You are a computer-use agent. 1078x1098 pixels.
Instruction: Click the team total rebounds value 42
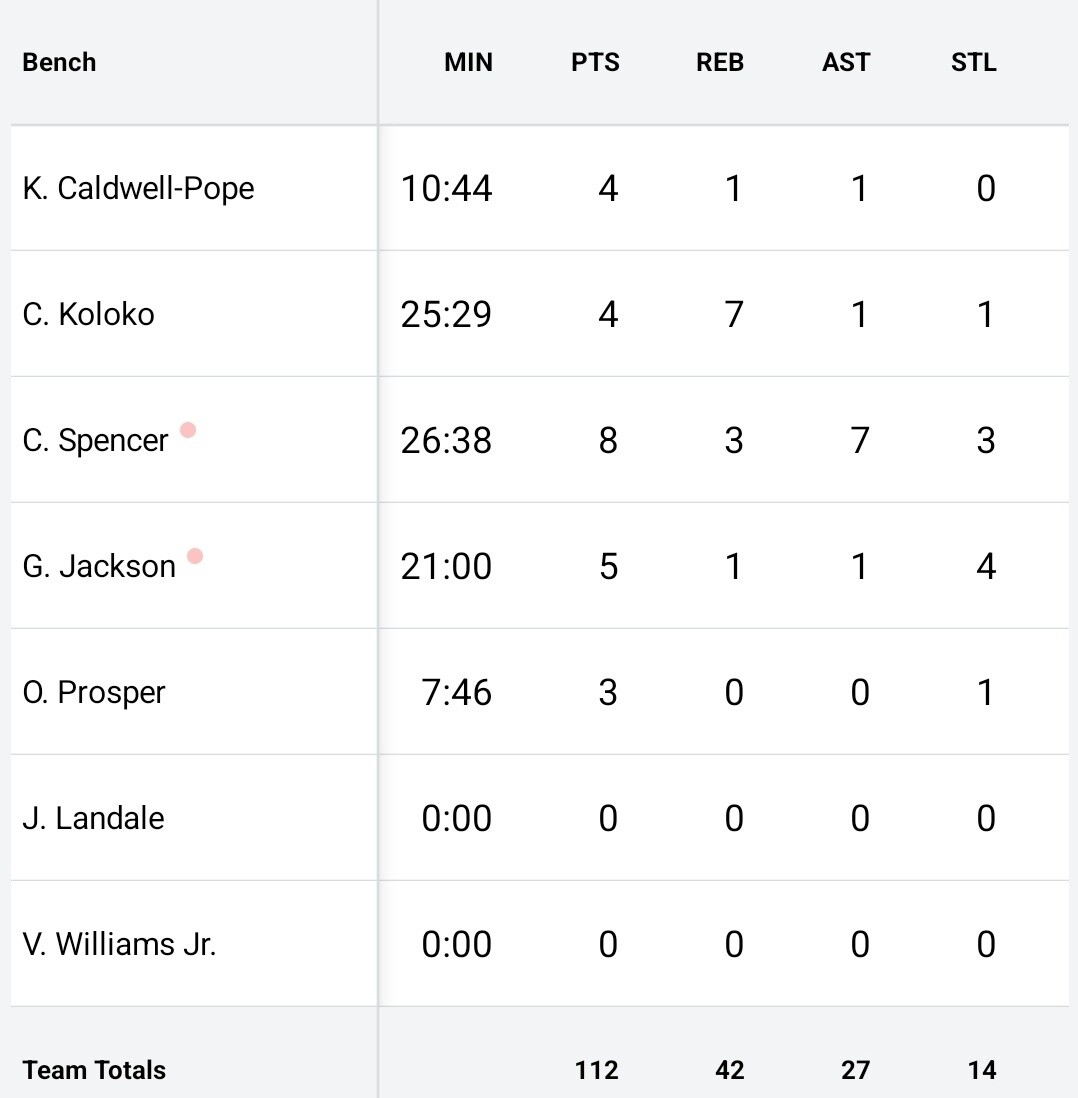click(729, 1070)
